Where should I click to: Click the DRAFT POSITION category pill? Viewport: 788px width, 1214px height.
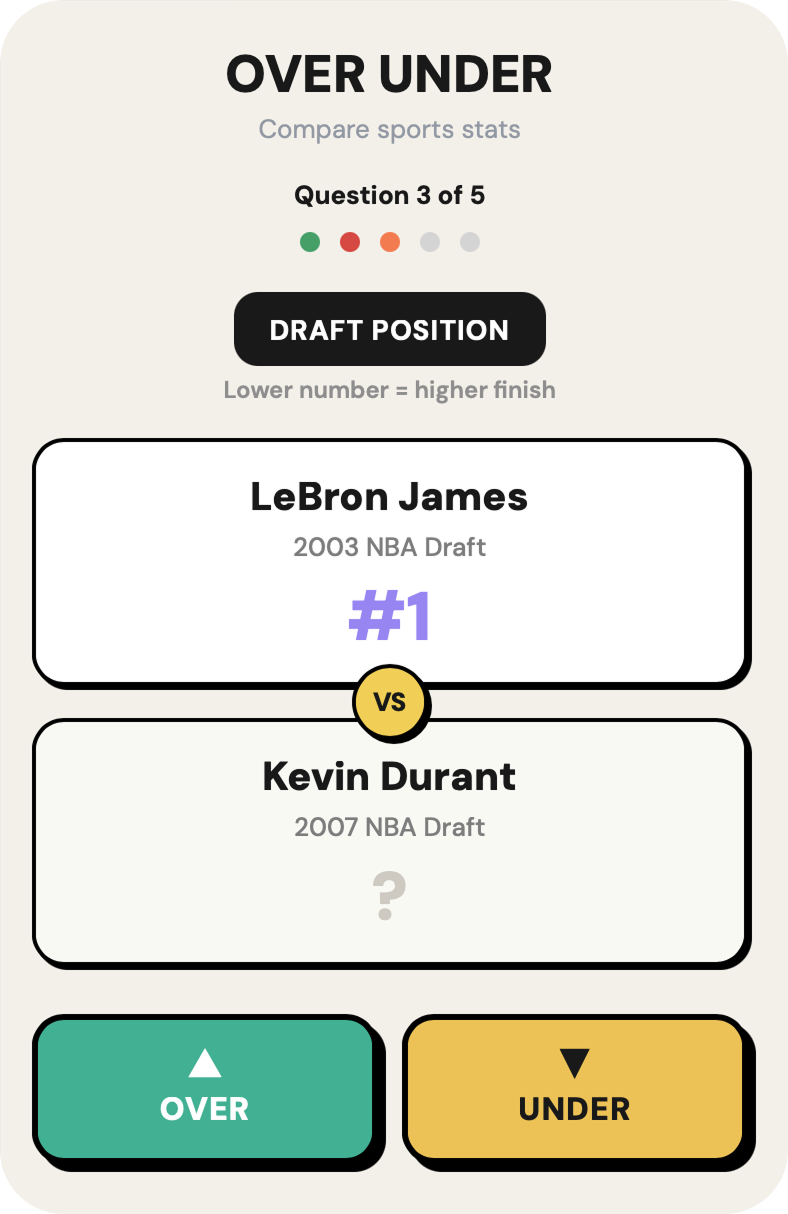pos(390,329)
